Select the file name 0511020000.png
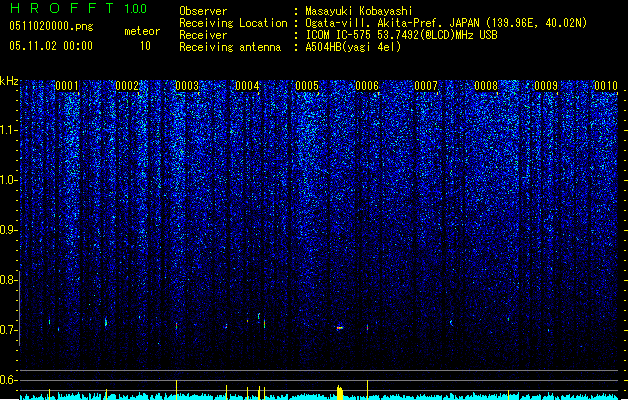The width and height of the screenshot is (629, 400). click(51, 26)
